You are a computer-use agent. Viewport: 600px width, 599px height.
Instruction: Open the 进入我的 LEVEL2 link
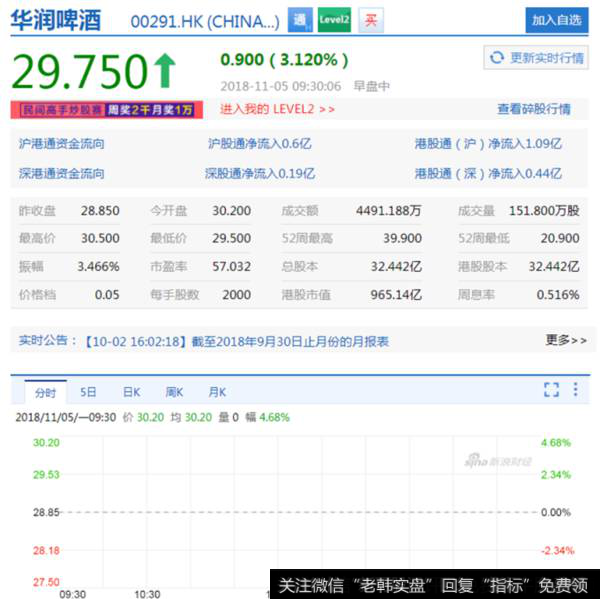click(277, 109)
